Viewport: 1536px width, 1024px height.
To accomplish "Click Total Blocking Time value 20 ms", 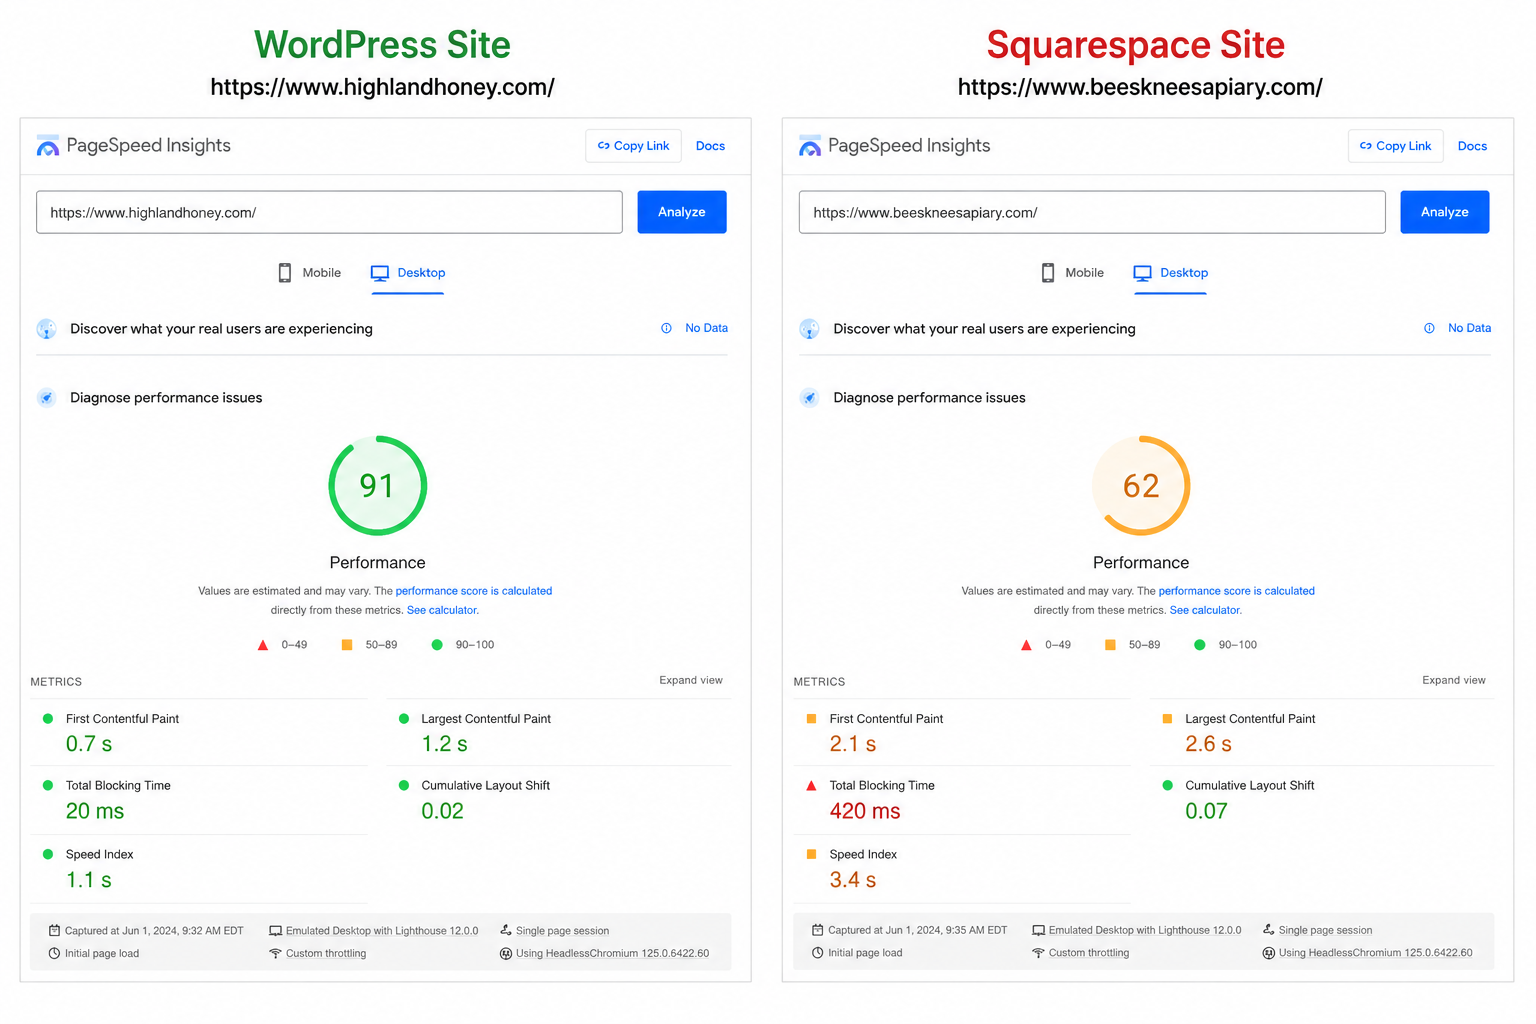I will [95, 811].
